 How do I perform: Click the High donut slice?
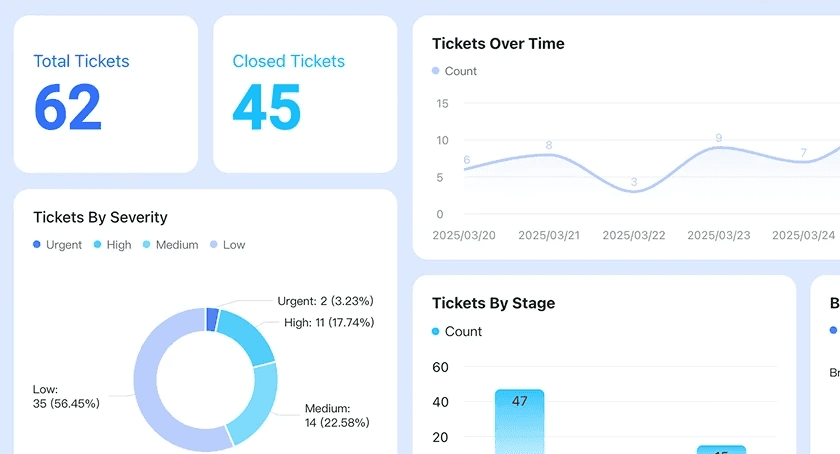pyautogui.click(x=248, y=337)
